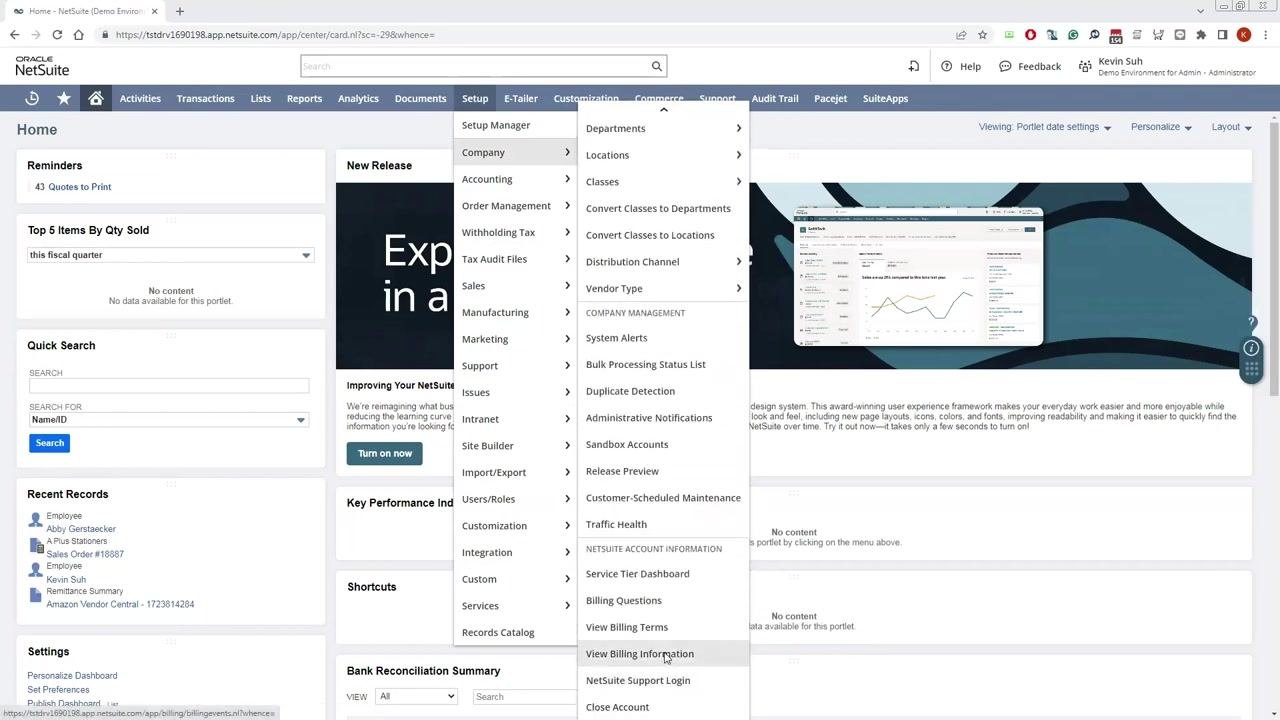
Task: Click Sandbox Accounts in the Company menu
Action: (x=663, y=444)
